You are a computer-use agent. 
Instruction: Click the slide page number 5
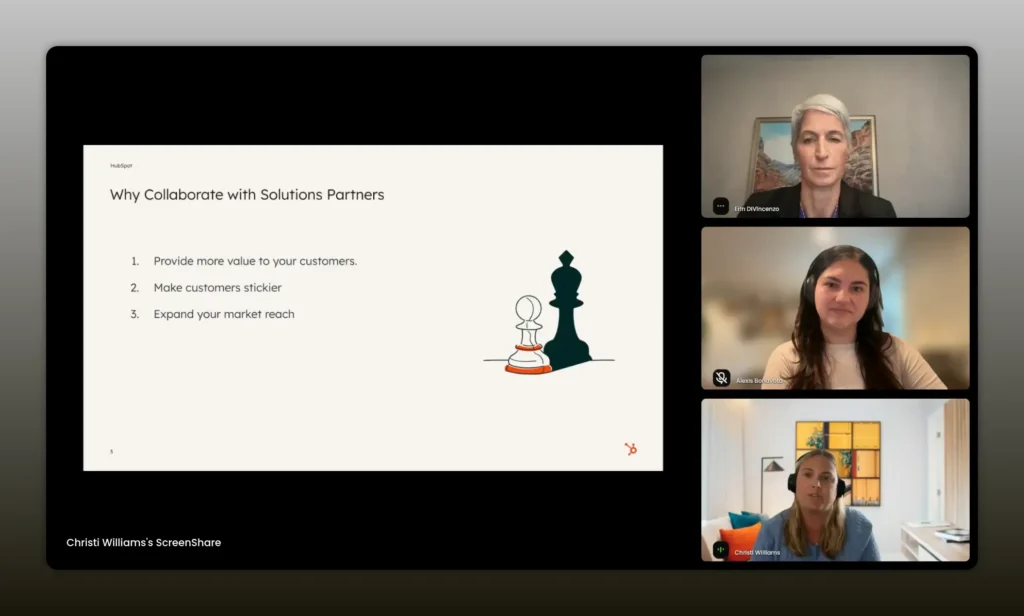(x=111, y=451)
